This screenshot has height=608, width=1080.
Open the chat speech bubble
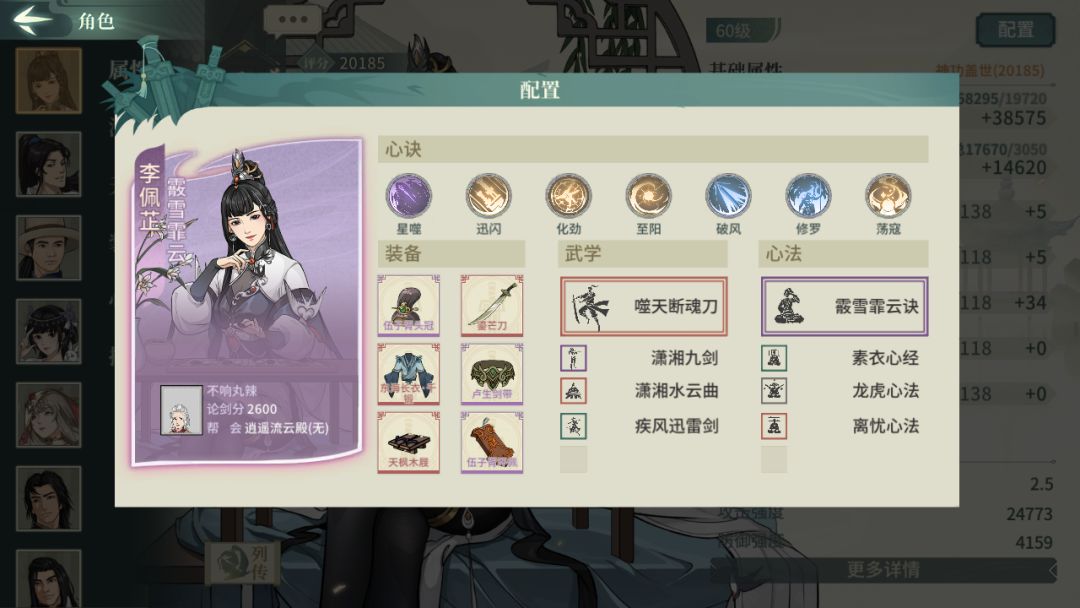pos(293,21)
